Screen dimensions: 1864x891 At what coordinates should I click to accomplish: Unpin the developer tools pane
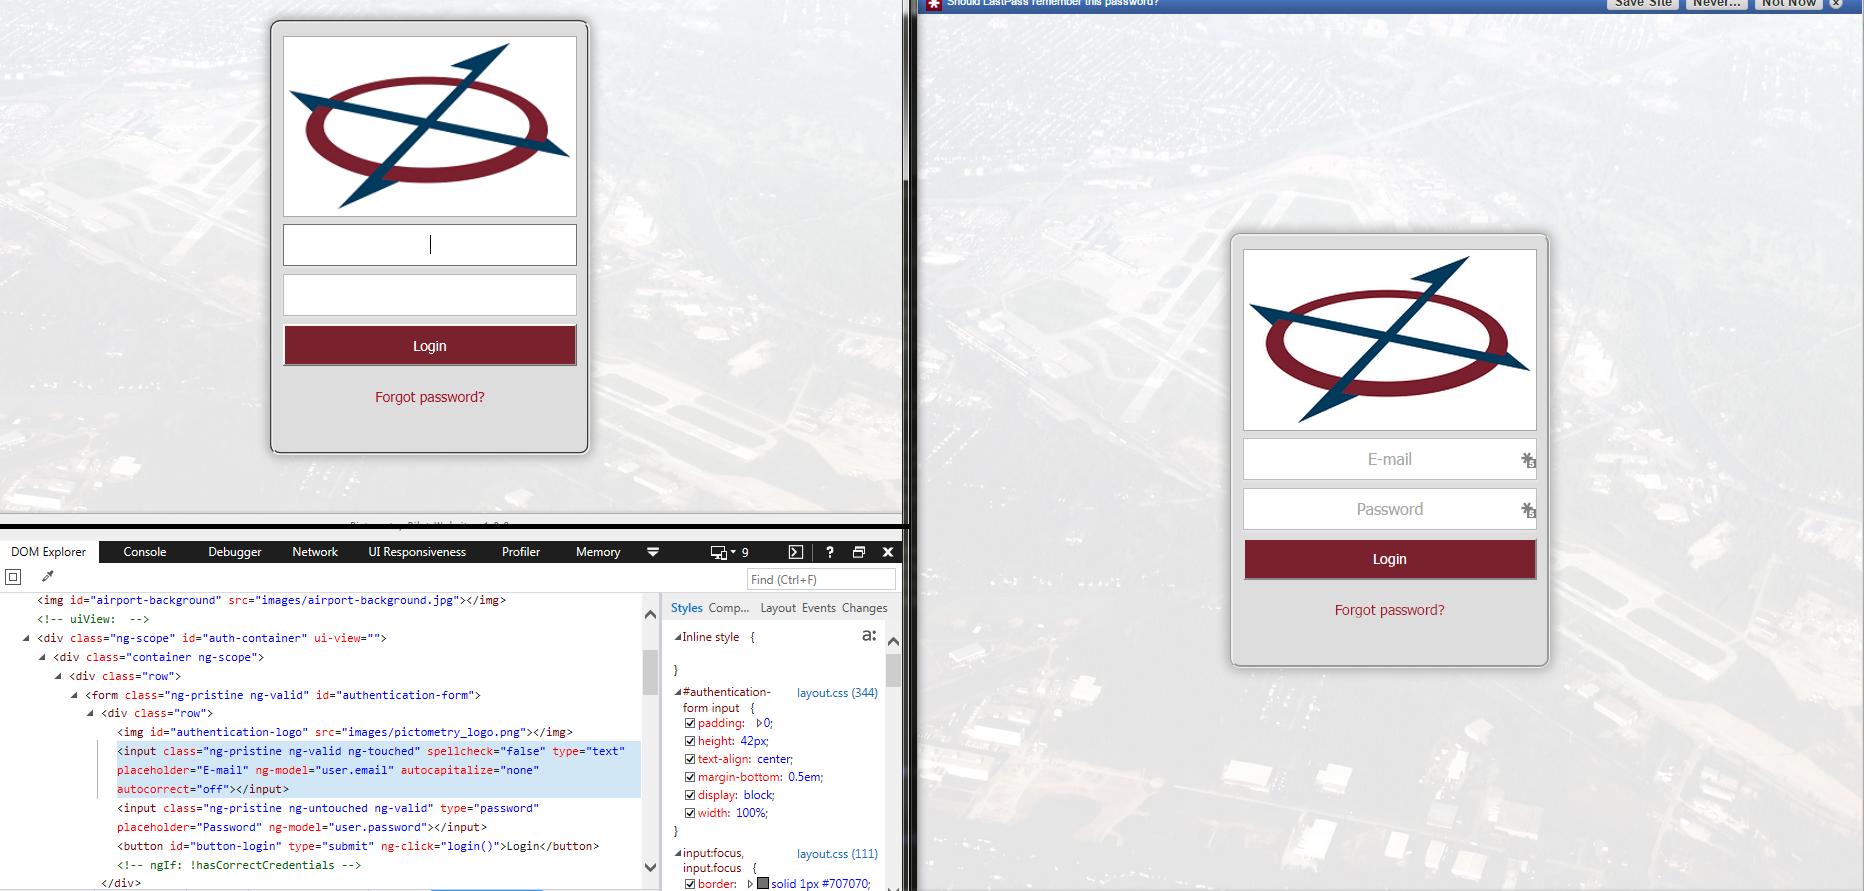858,552
